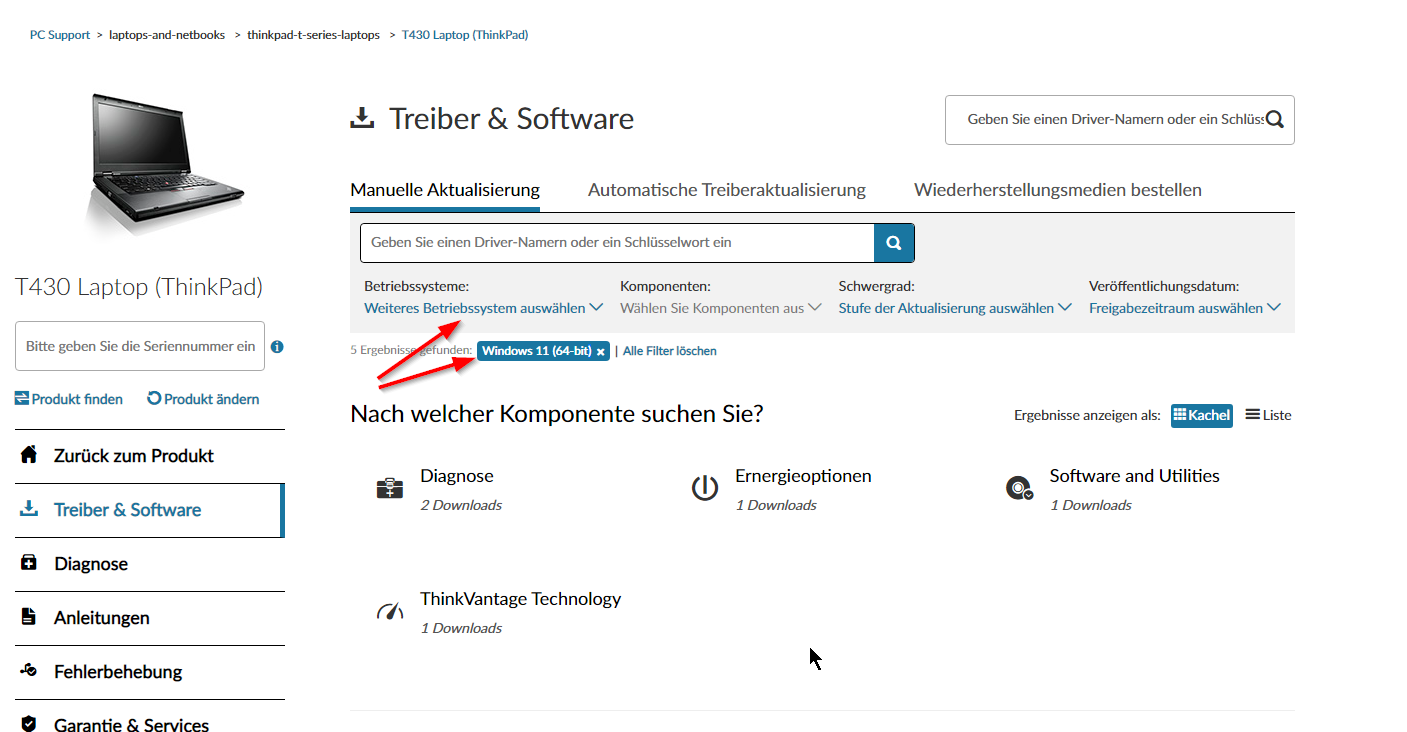Expand the Veröffentlichungsdatum release period dropdown
1407x732 pixels.
(1185, 308)
